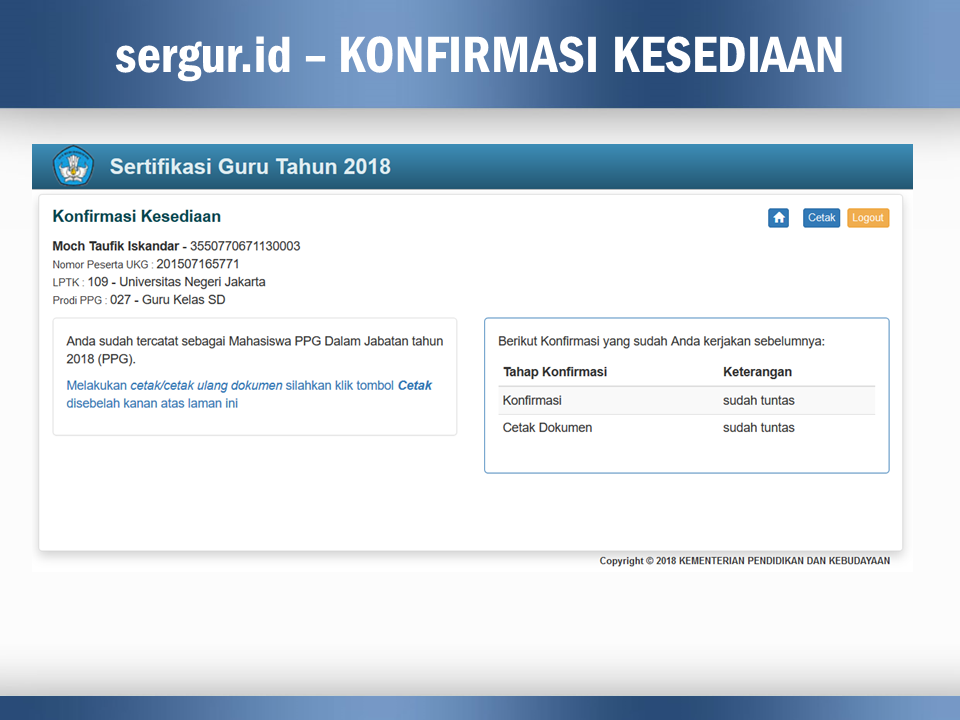
Task: Click the 'Konfirmasi' row cell
Action: coord(532,400)
